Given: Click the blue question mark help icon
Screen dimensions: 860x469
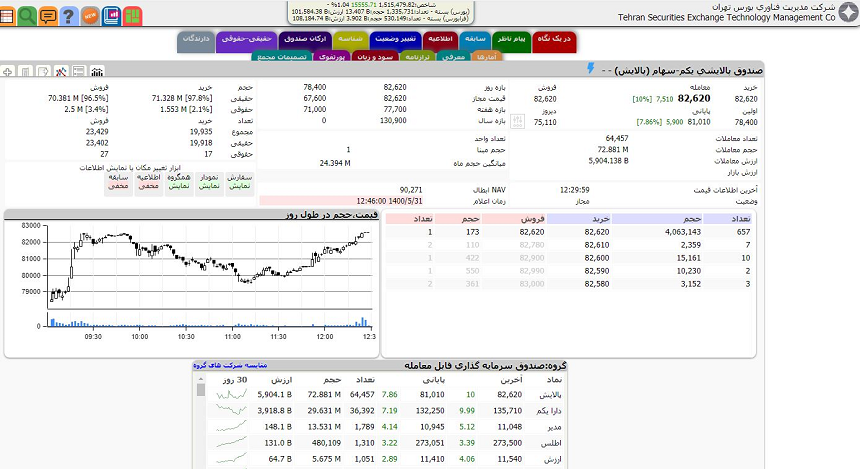Looking at the screenshot, I should coord(68,16).
